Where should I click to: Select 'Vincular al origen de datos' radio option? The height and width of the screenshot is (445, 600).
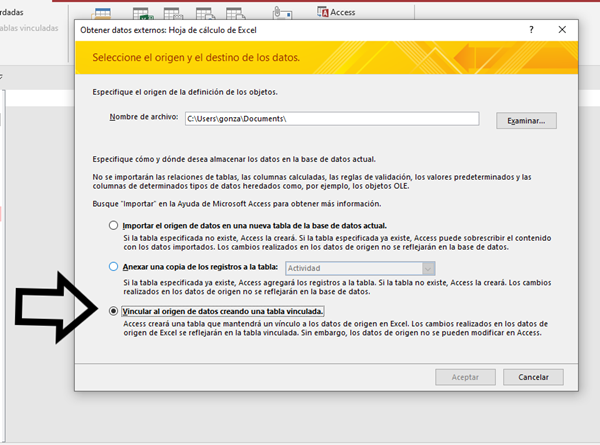pyautogui.click(x=113, y=311)
